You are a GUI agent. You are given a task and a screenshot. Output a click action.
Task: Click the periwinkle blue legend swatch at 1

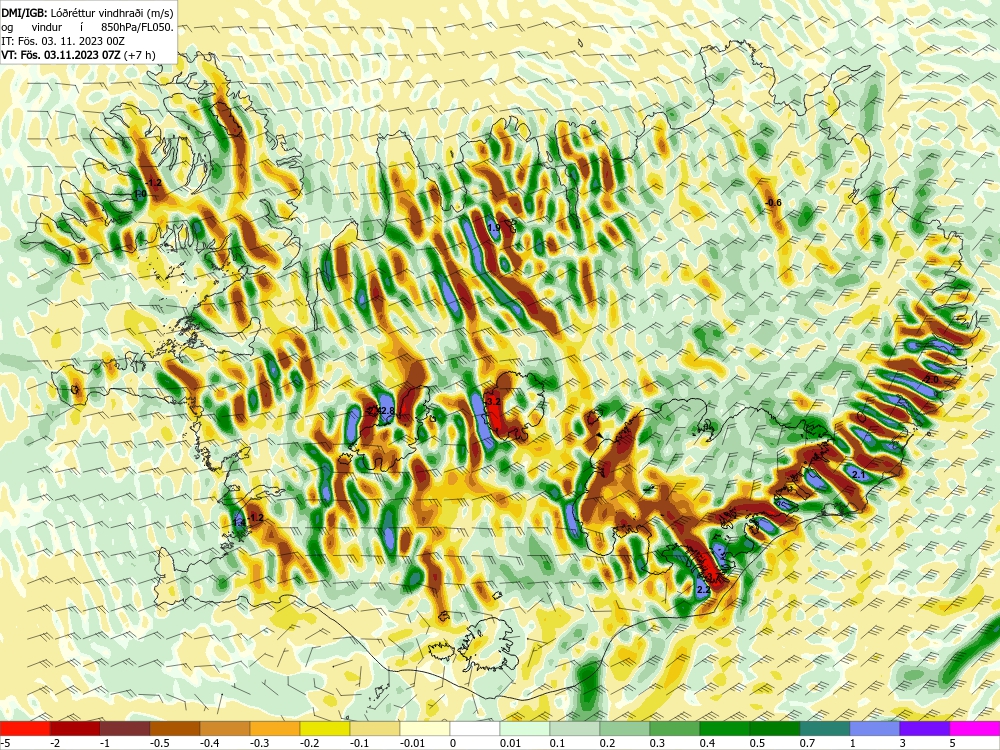coord(875,728)
